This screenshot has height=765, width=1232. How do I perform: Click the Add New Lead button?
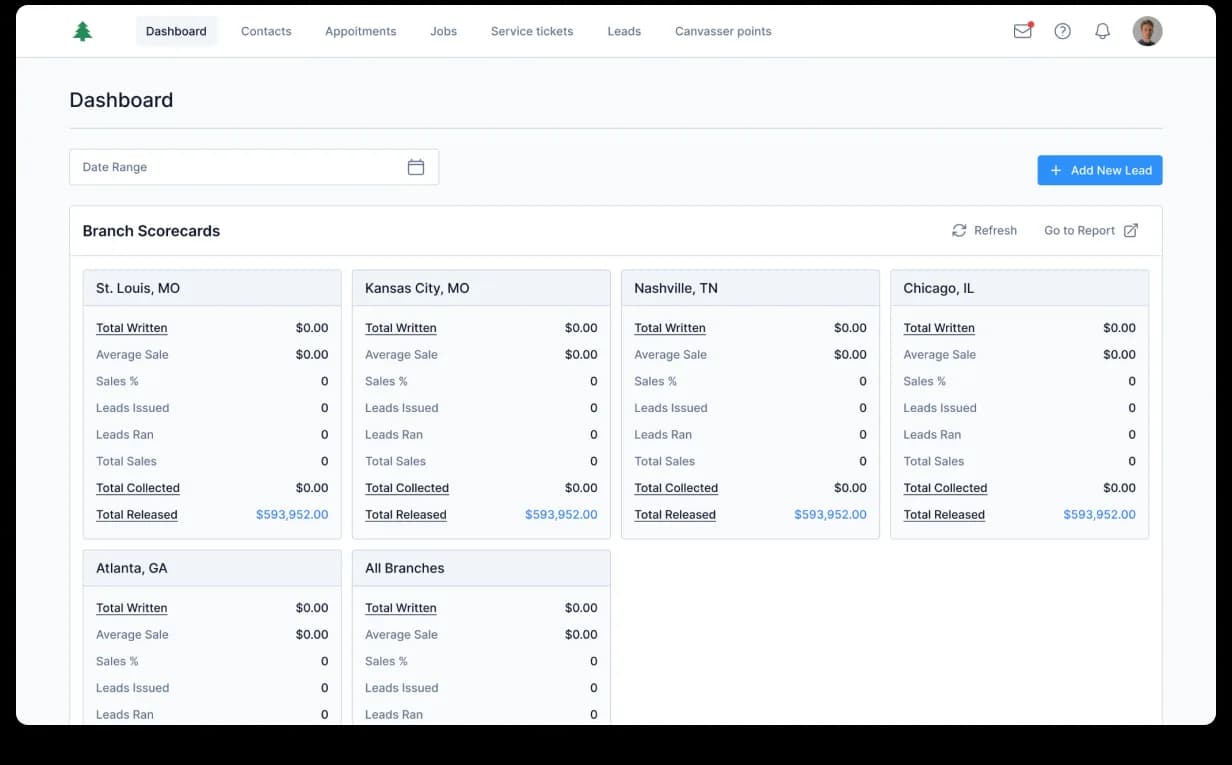pyautogui.click(x=1100, y=170)
